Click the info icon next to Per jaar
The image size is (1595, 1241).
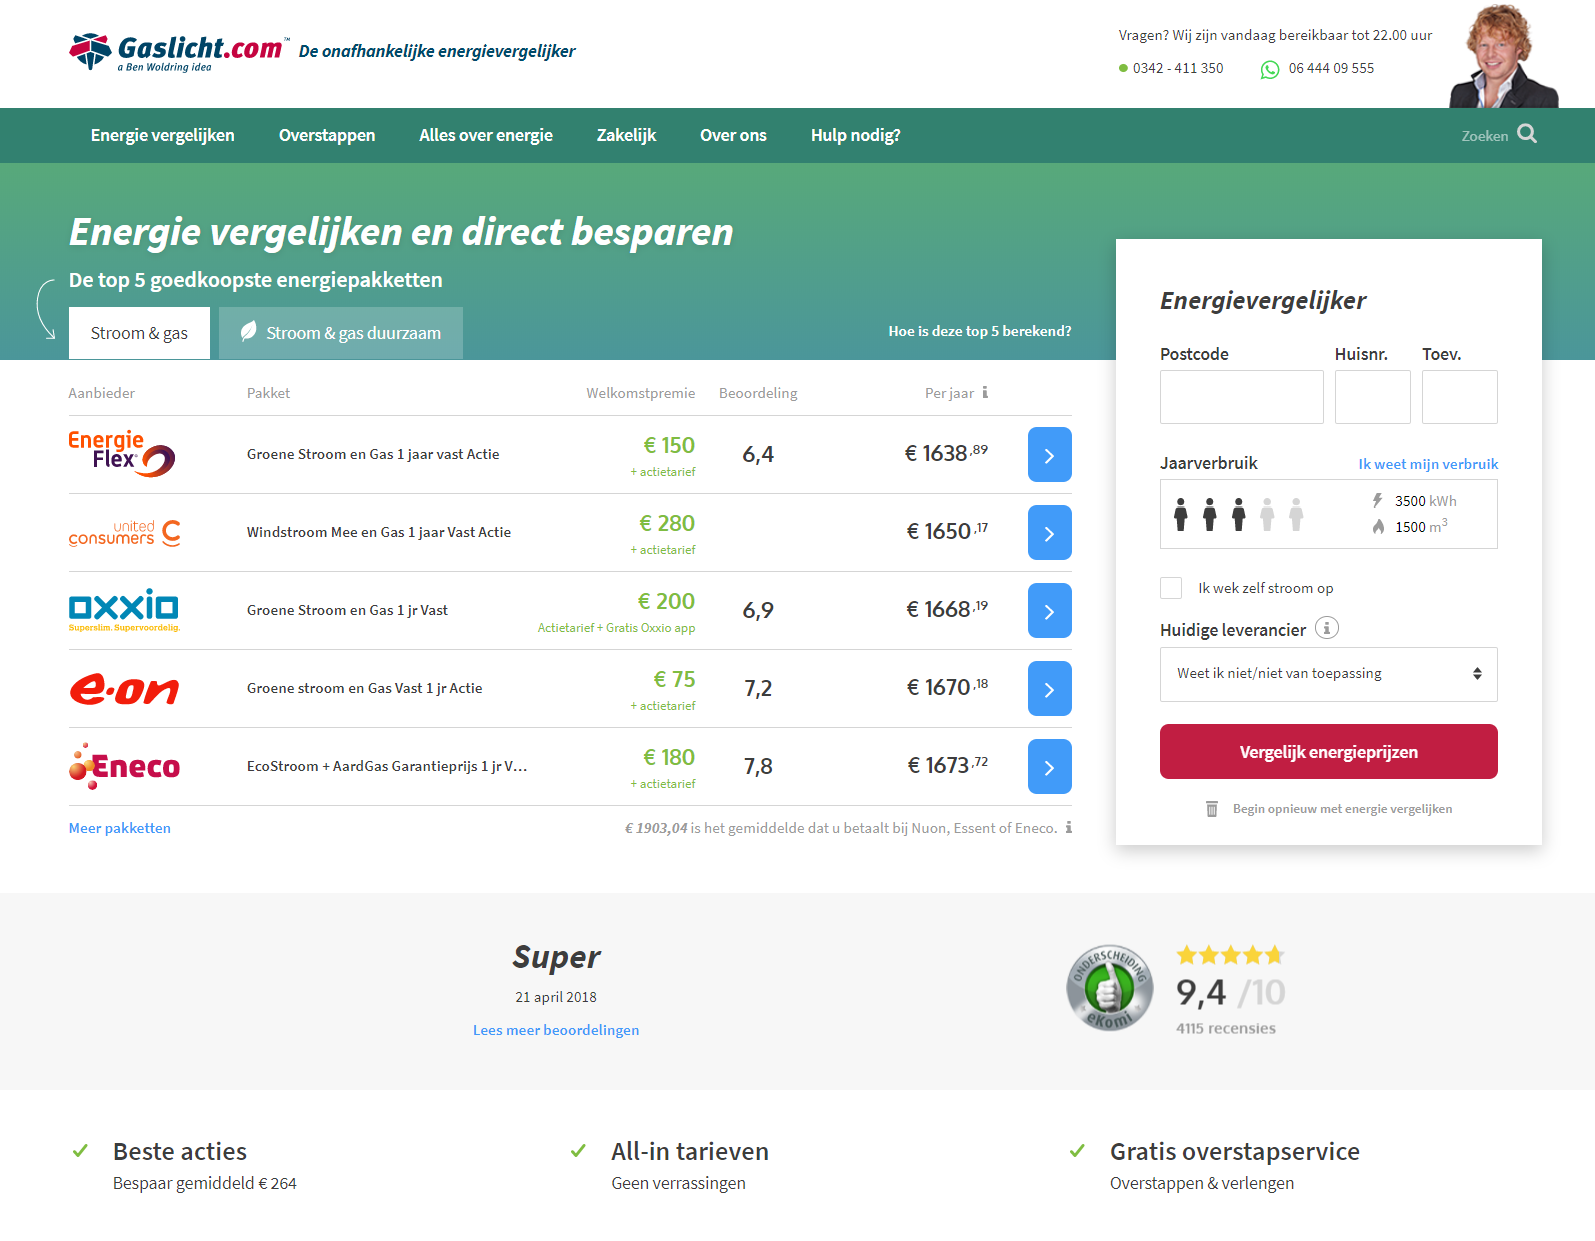(x=985, y=392)
